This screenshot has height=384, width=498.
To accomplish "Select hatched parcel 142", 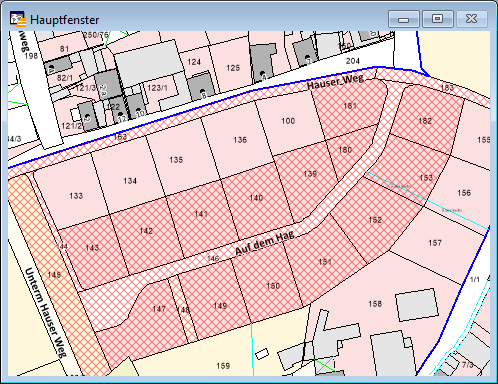I will [146, 231].
